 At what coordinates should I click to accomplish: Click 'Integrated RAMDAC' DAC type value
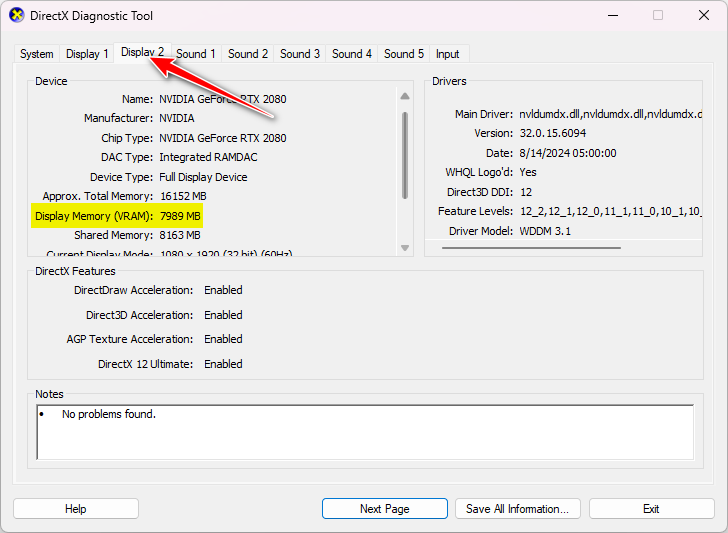click(208, 157)
